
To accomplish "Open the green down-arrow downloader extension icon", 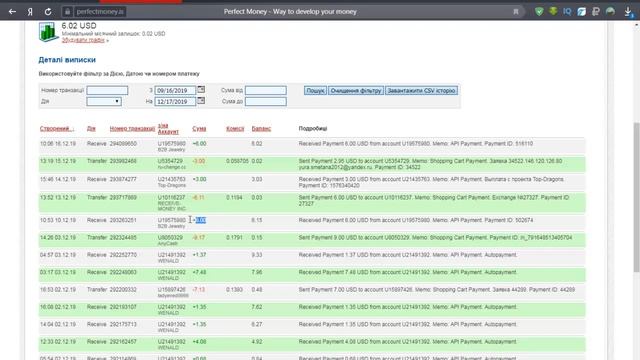I will [553, 11].
